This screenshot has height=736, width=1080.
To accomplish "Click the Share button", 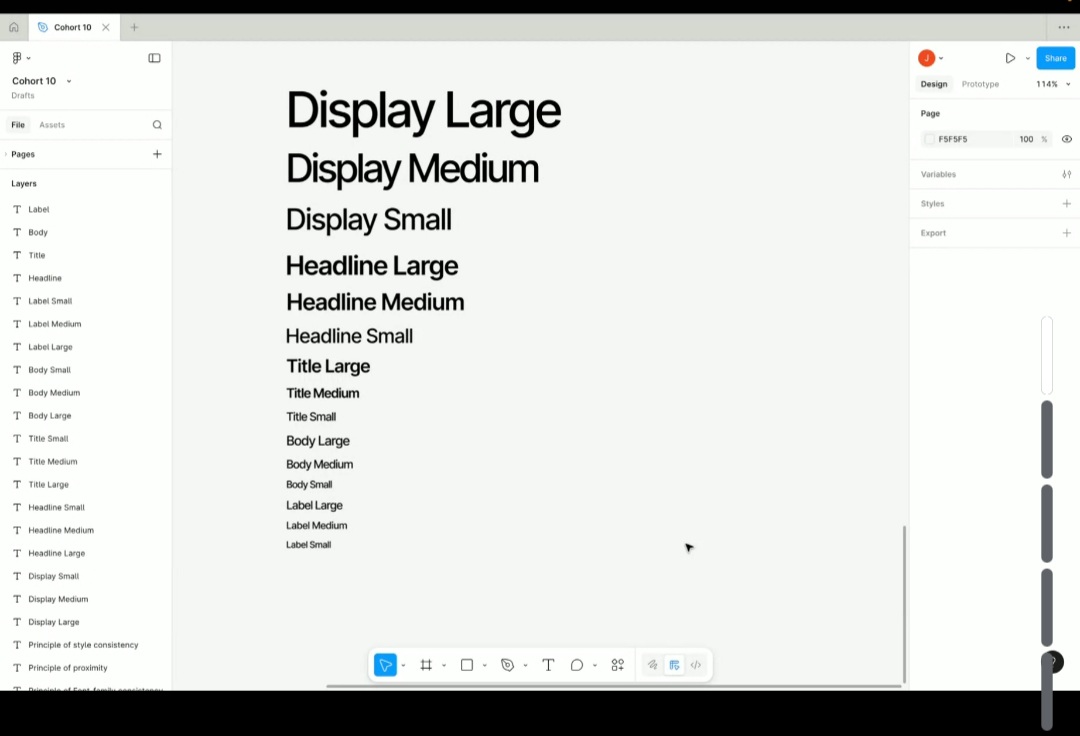I will pyautogui.click(x=1055, y=59).
